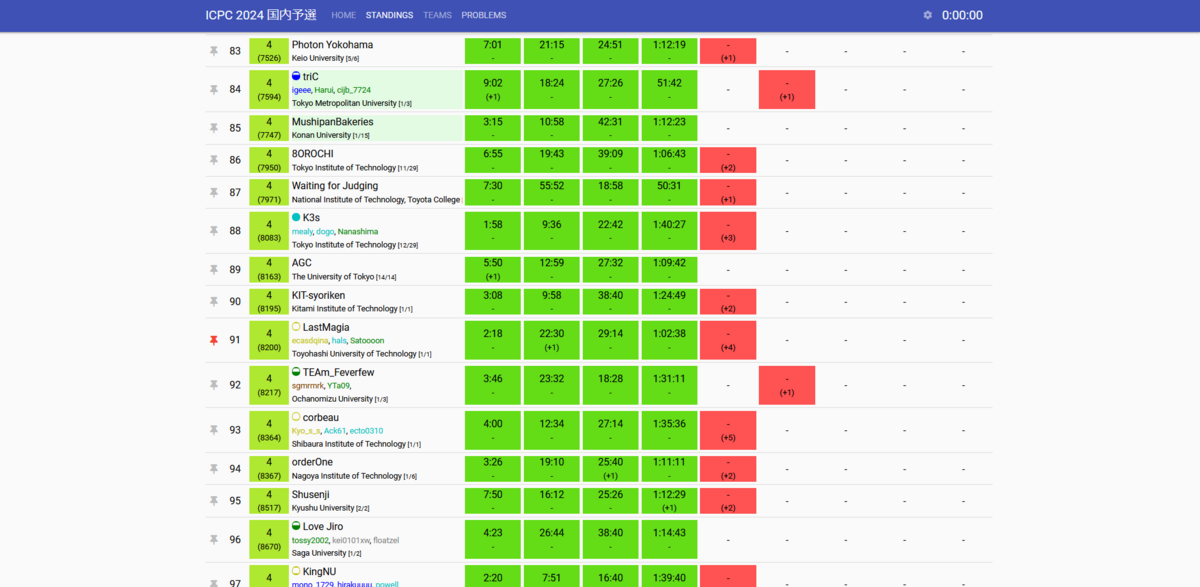Image resolution: width=1200 pixels, height=587 pixels.
Task: Open Kyo_s_s's profile link
Action: [305, 430]
